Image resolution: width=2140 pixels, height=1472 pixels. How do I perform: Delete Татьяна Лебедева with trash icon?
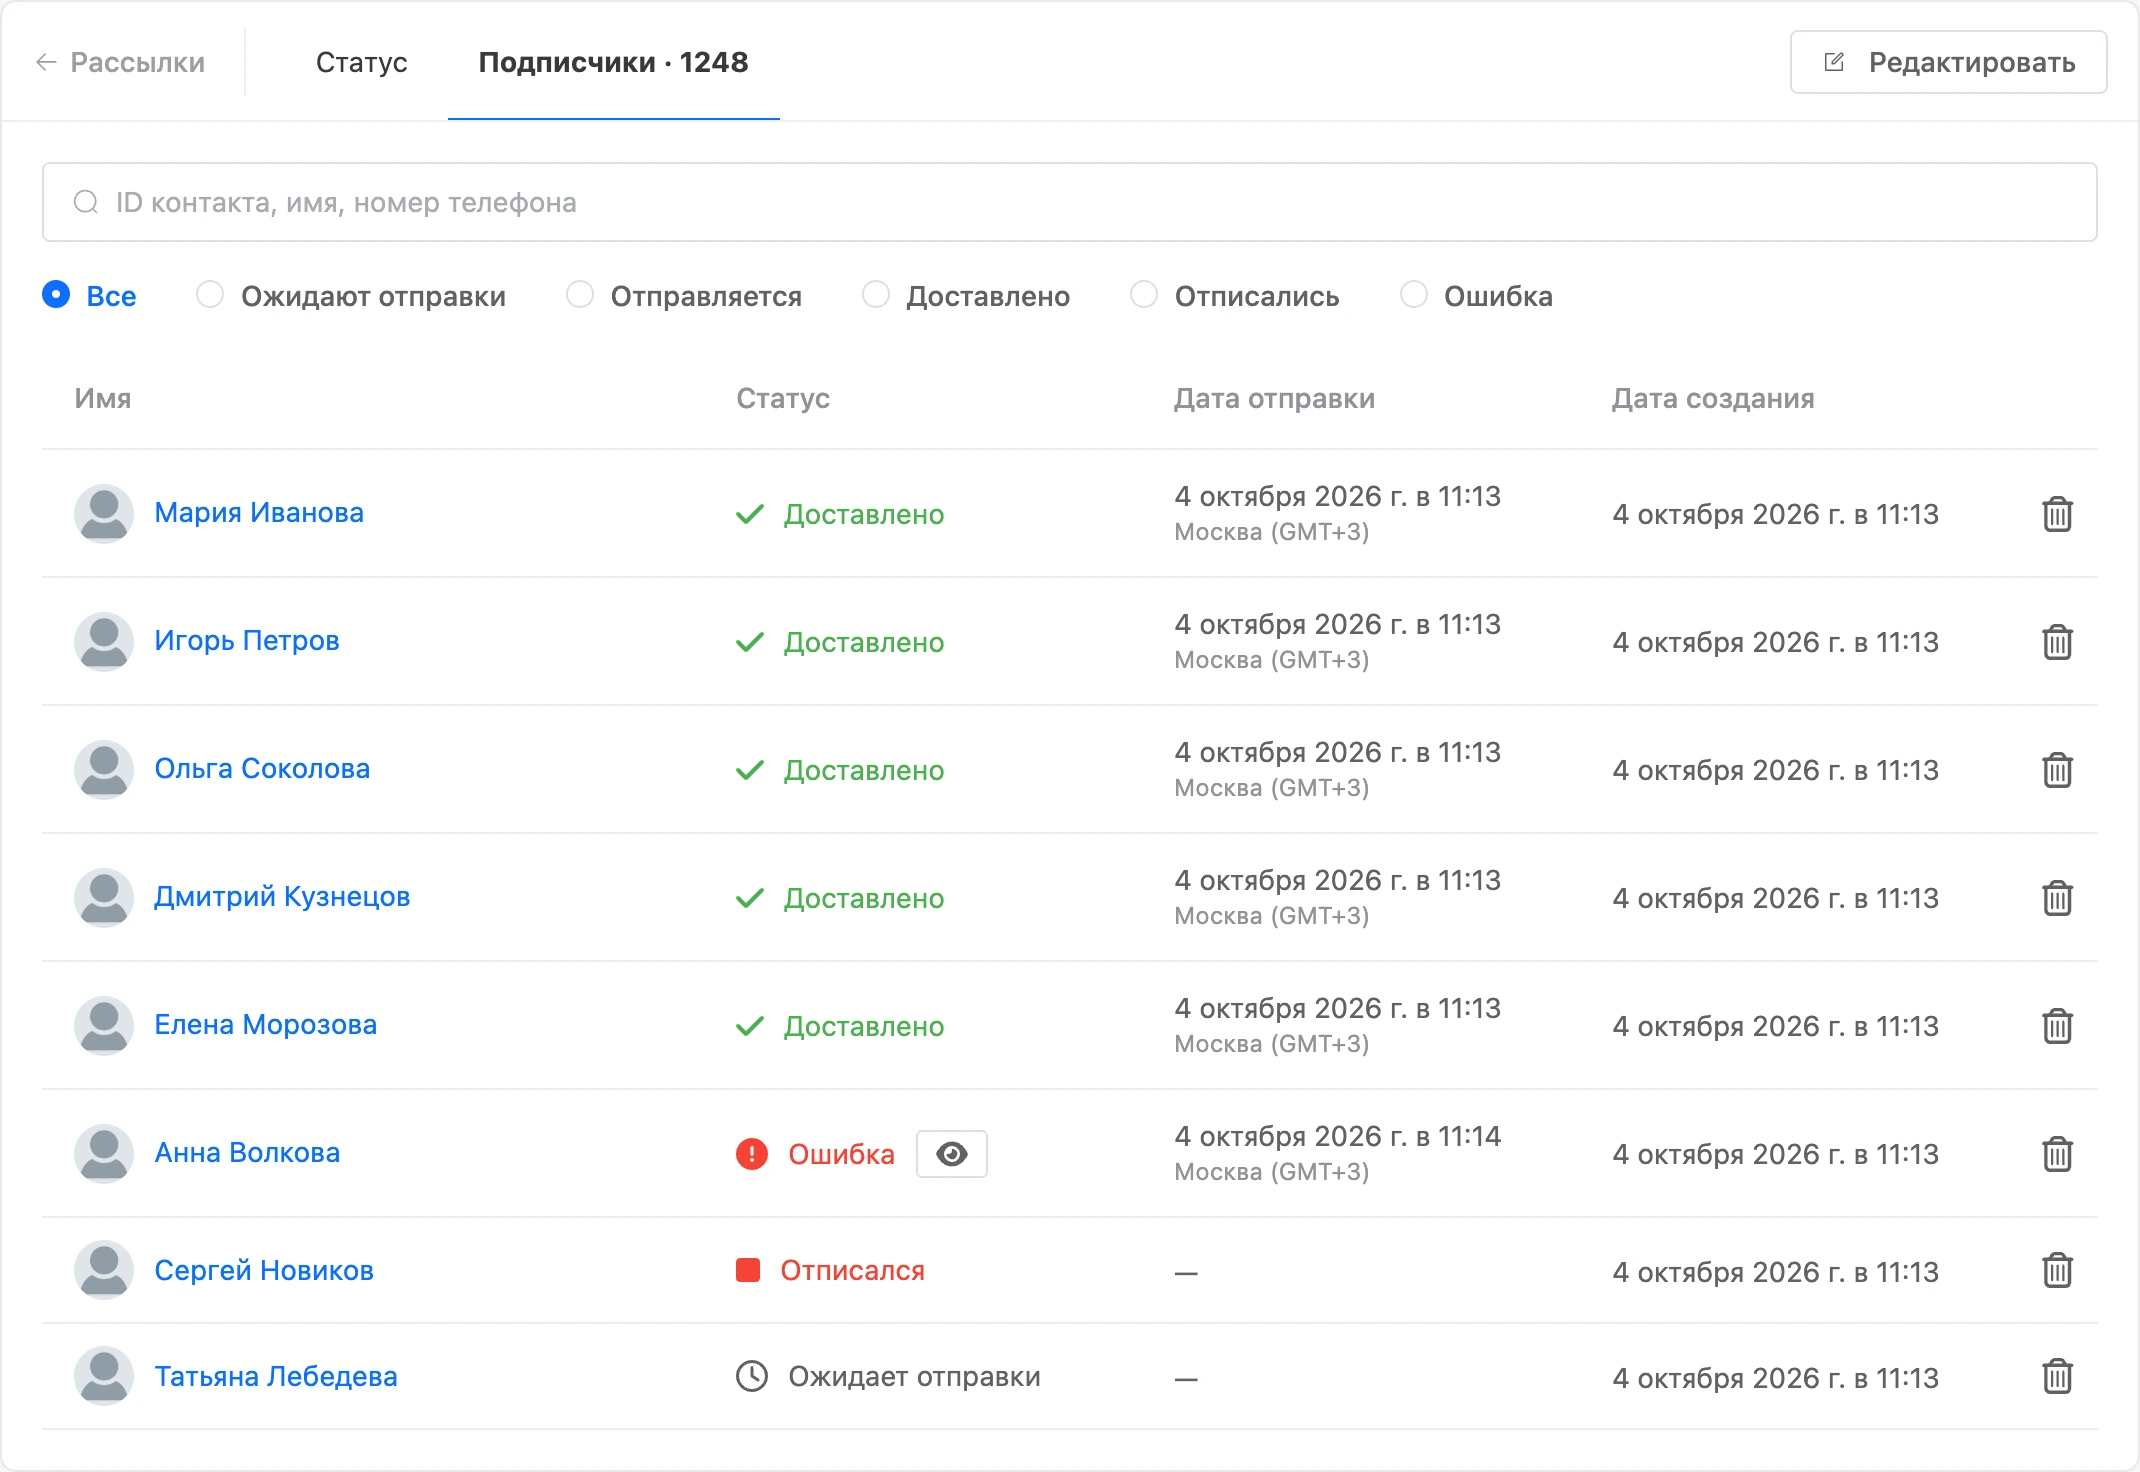pos(2057,1377)
